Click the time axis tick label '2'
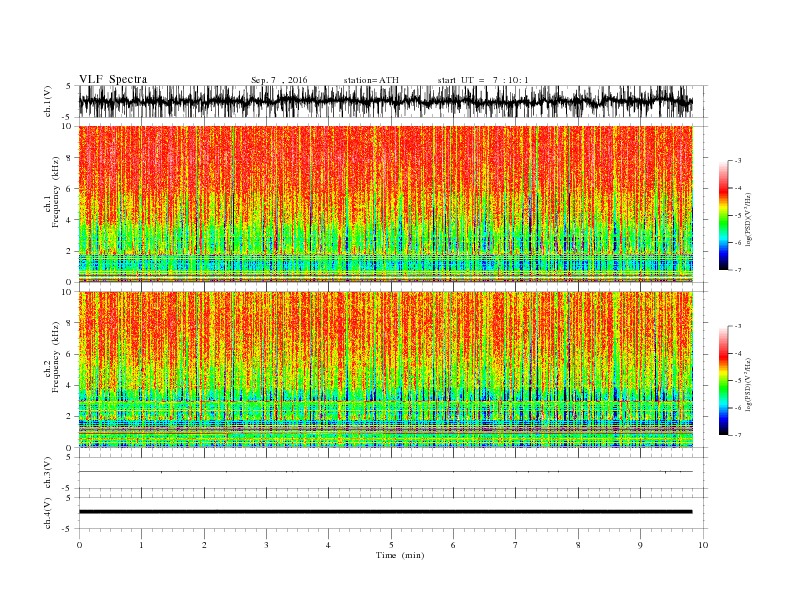The image size is (792, 612). 204,545
